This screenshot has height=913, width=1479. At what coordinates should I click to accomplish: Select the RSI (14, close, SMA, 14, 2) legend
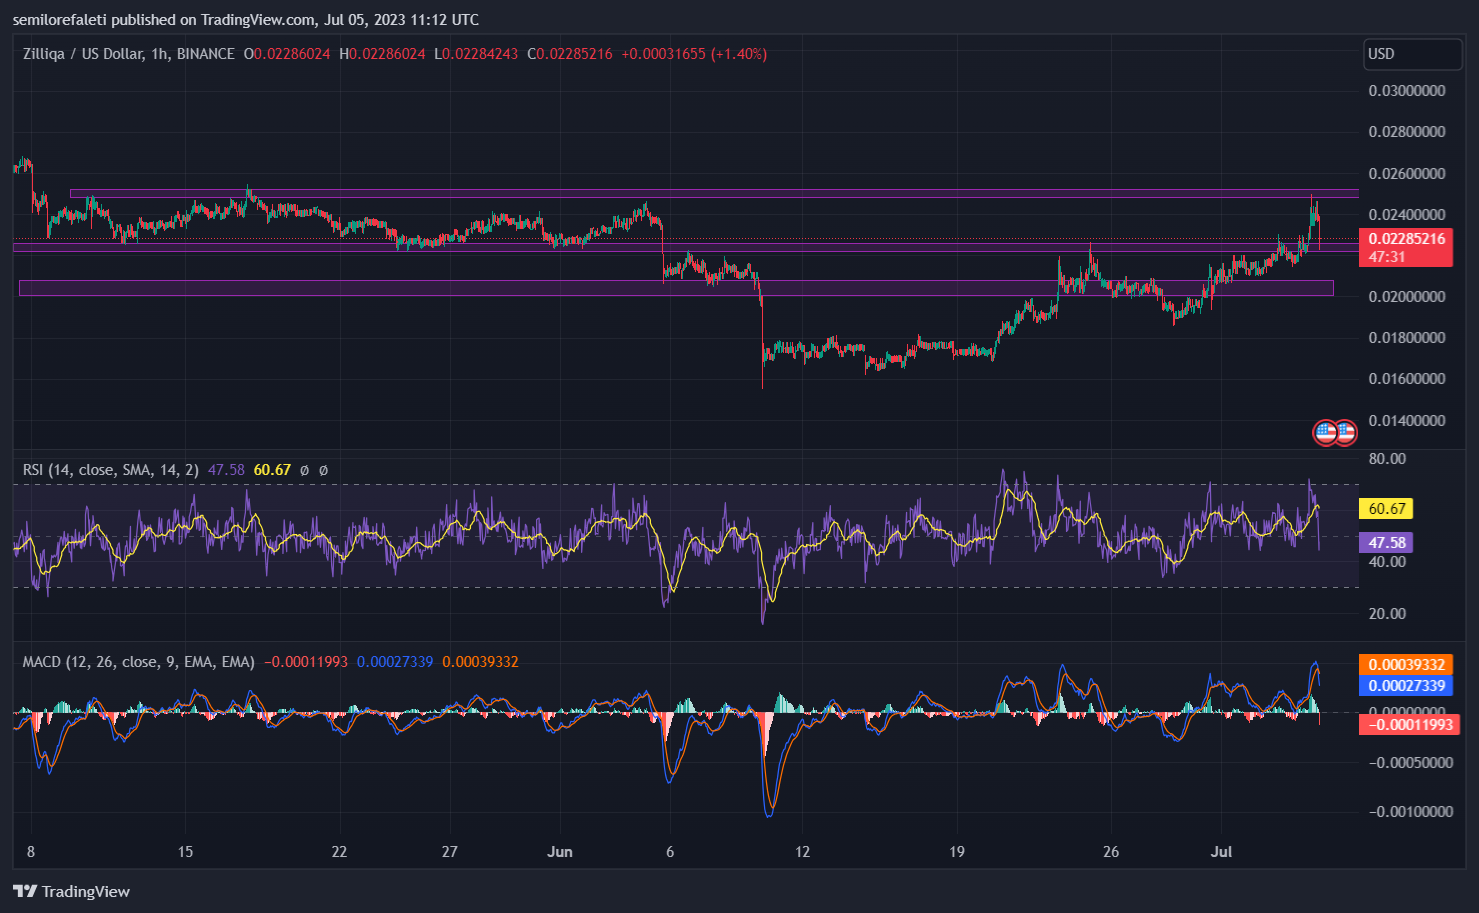pos(110,469)
